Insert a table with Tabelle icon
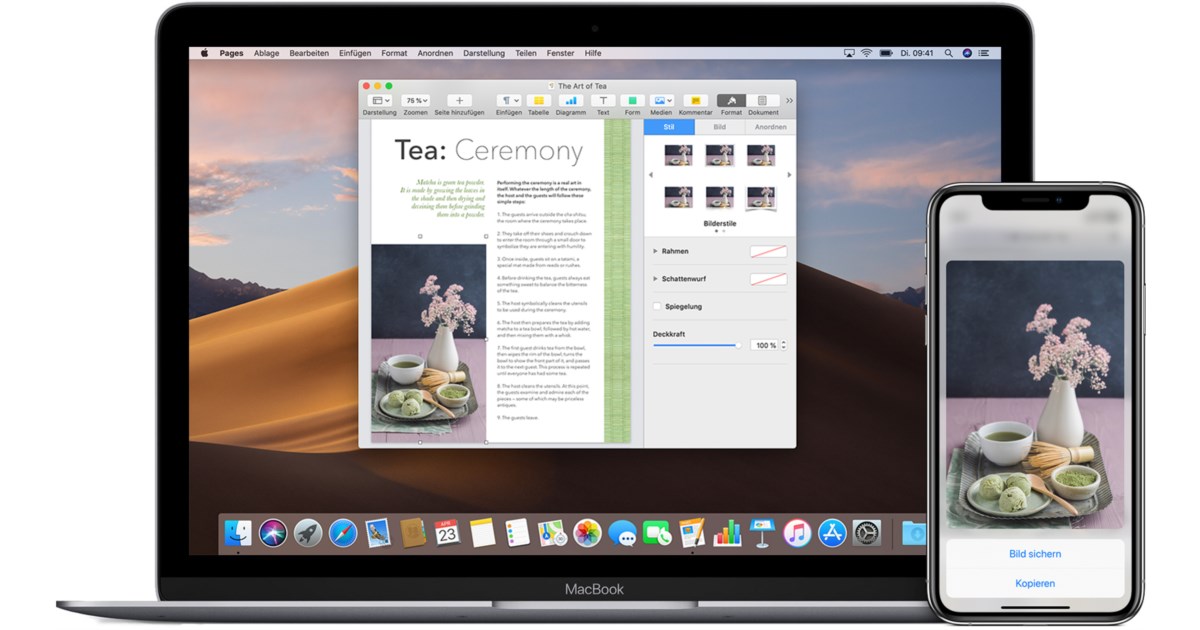 539,101
